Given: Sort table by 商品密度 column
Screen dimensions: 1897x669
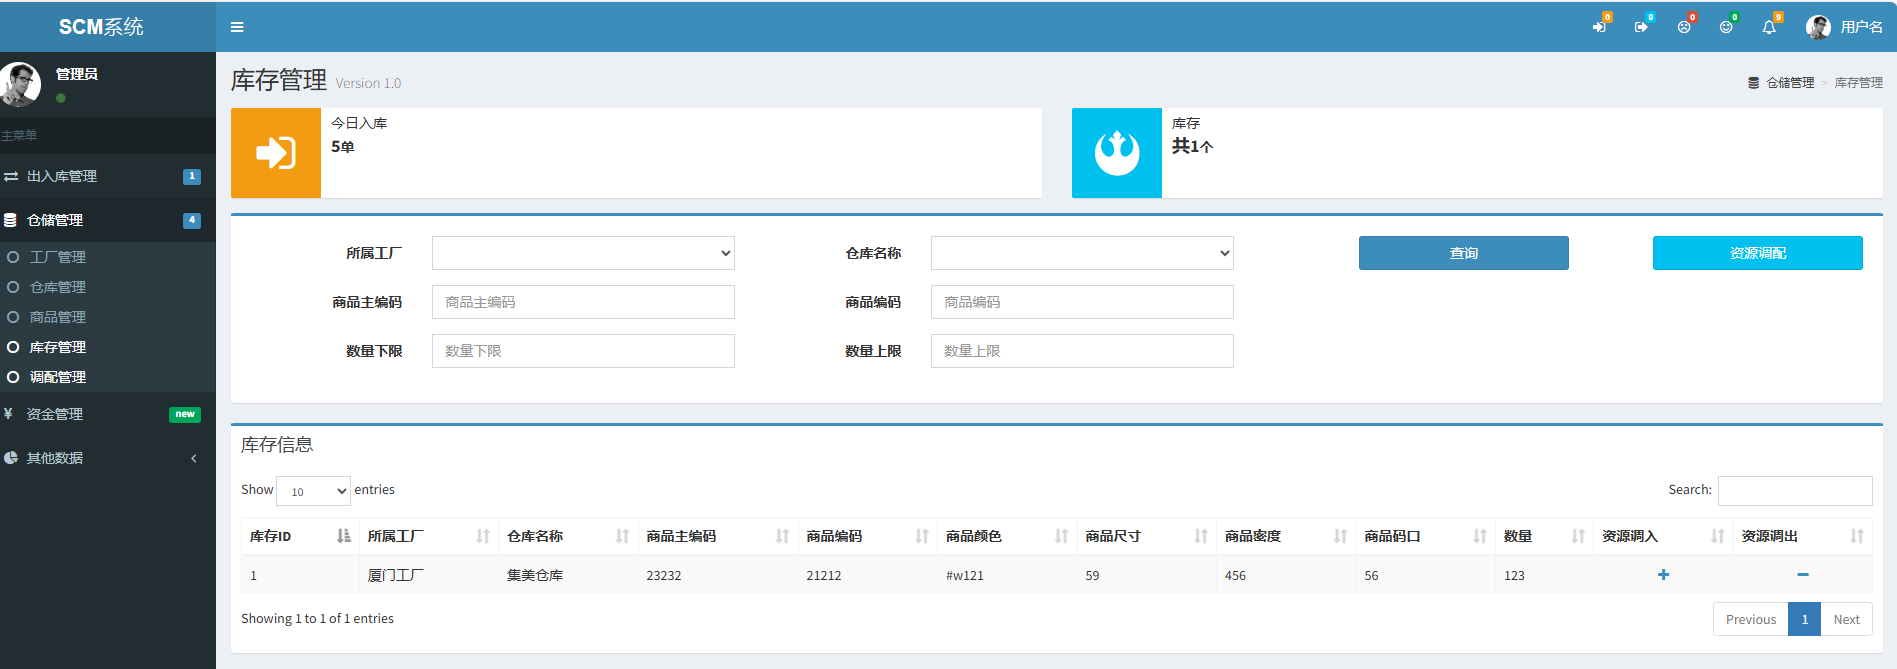Looking at the screenshot, I should (1286, 536).
